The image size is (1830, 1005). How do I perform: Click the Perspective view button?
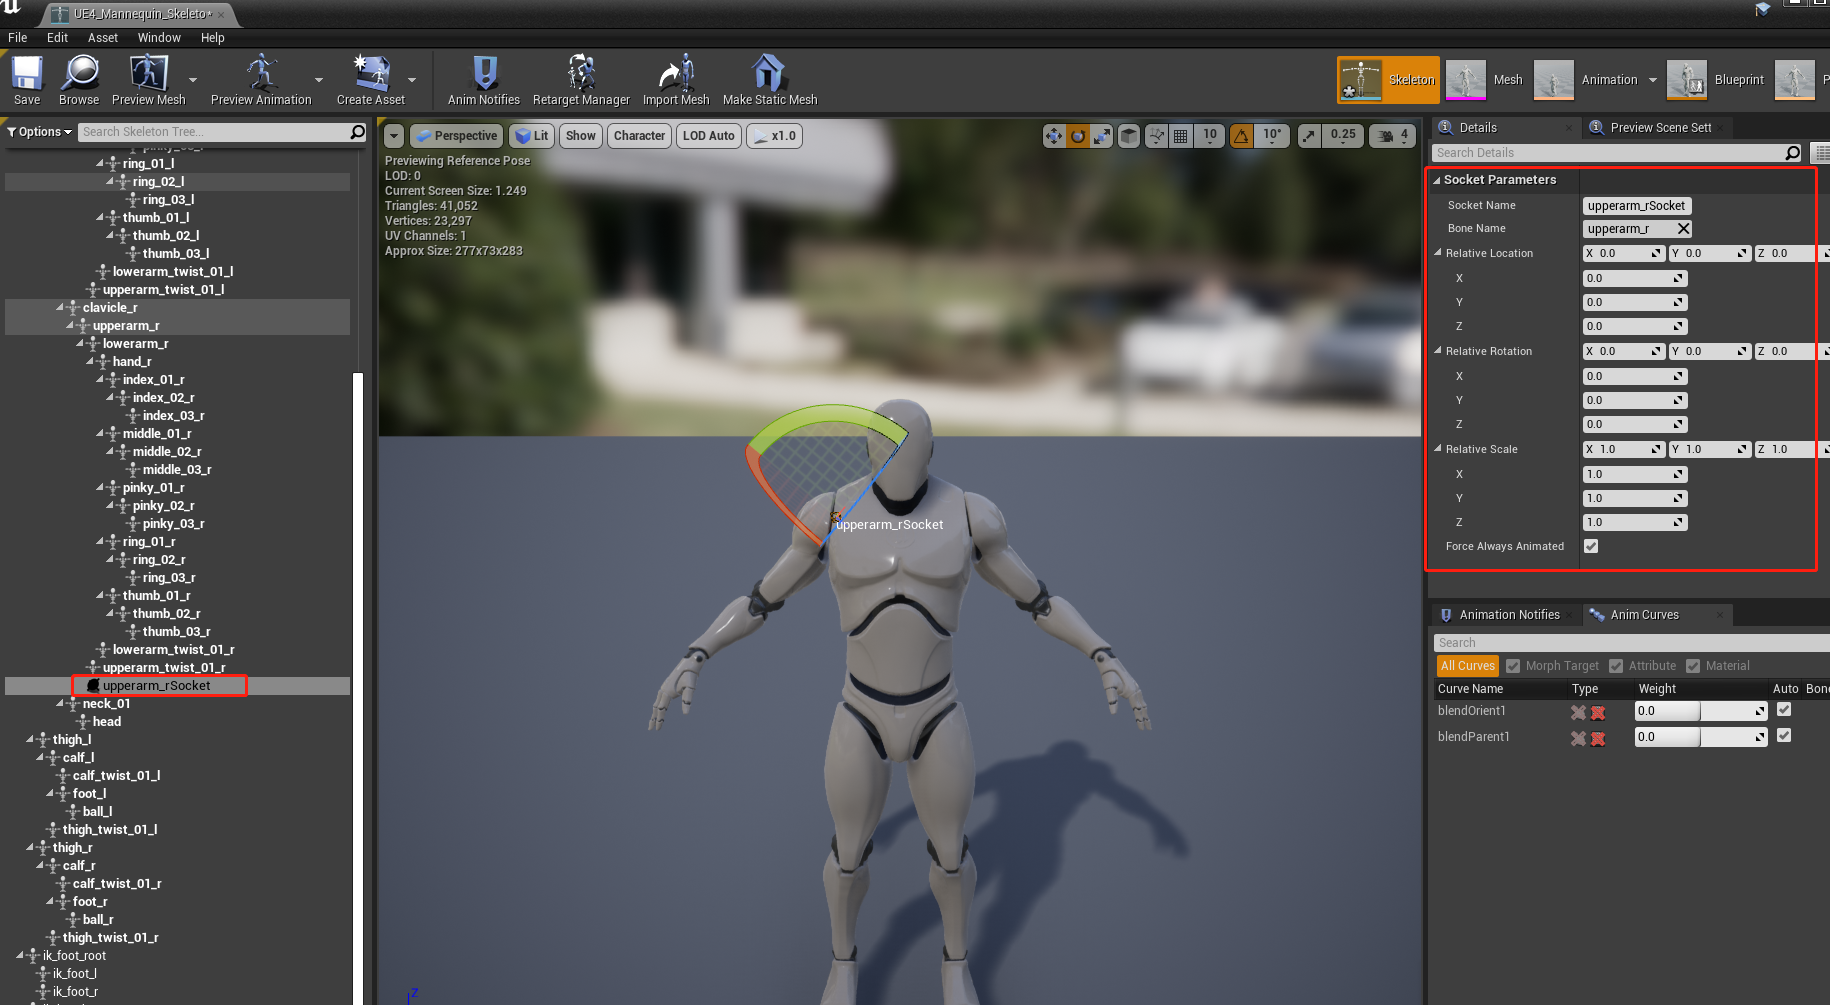pyautogui.click(x=455, y=136)
